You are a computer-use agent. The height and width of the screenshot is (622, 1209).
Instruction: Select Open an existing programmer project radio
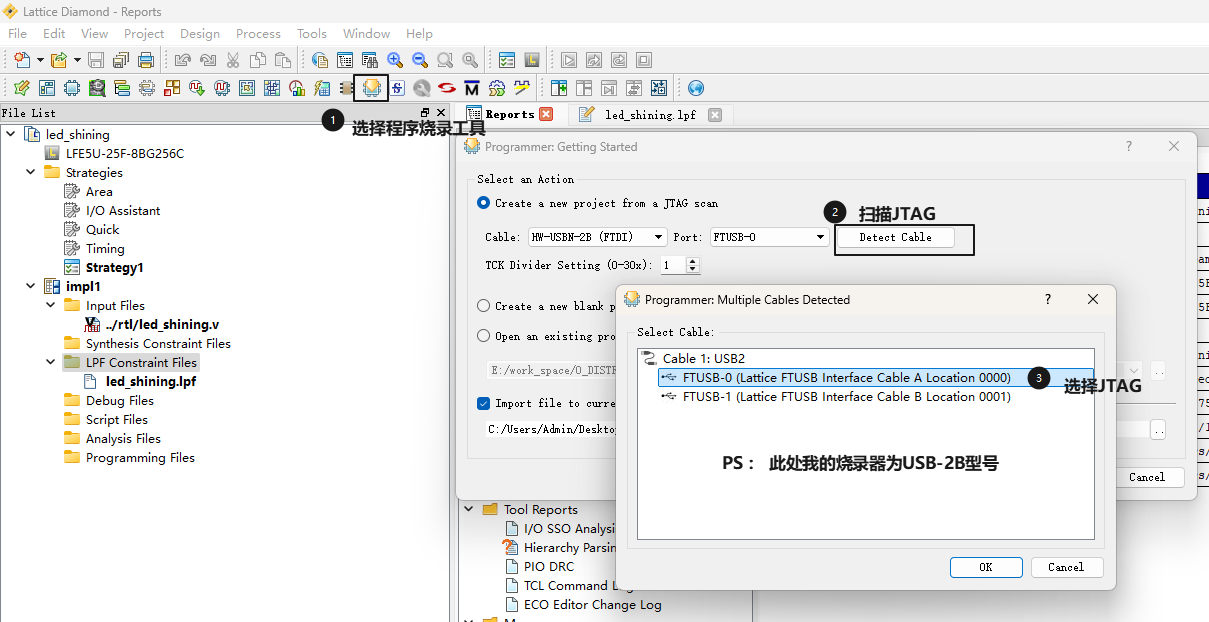tap(484, 336)
